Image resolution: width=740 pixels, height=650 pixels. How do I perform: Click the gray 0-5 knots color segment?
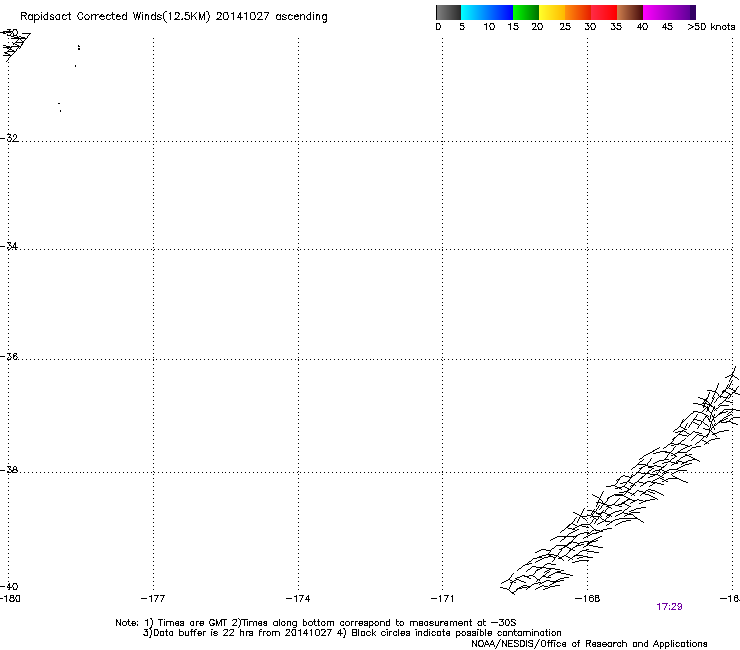448,12
